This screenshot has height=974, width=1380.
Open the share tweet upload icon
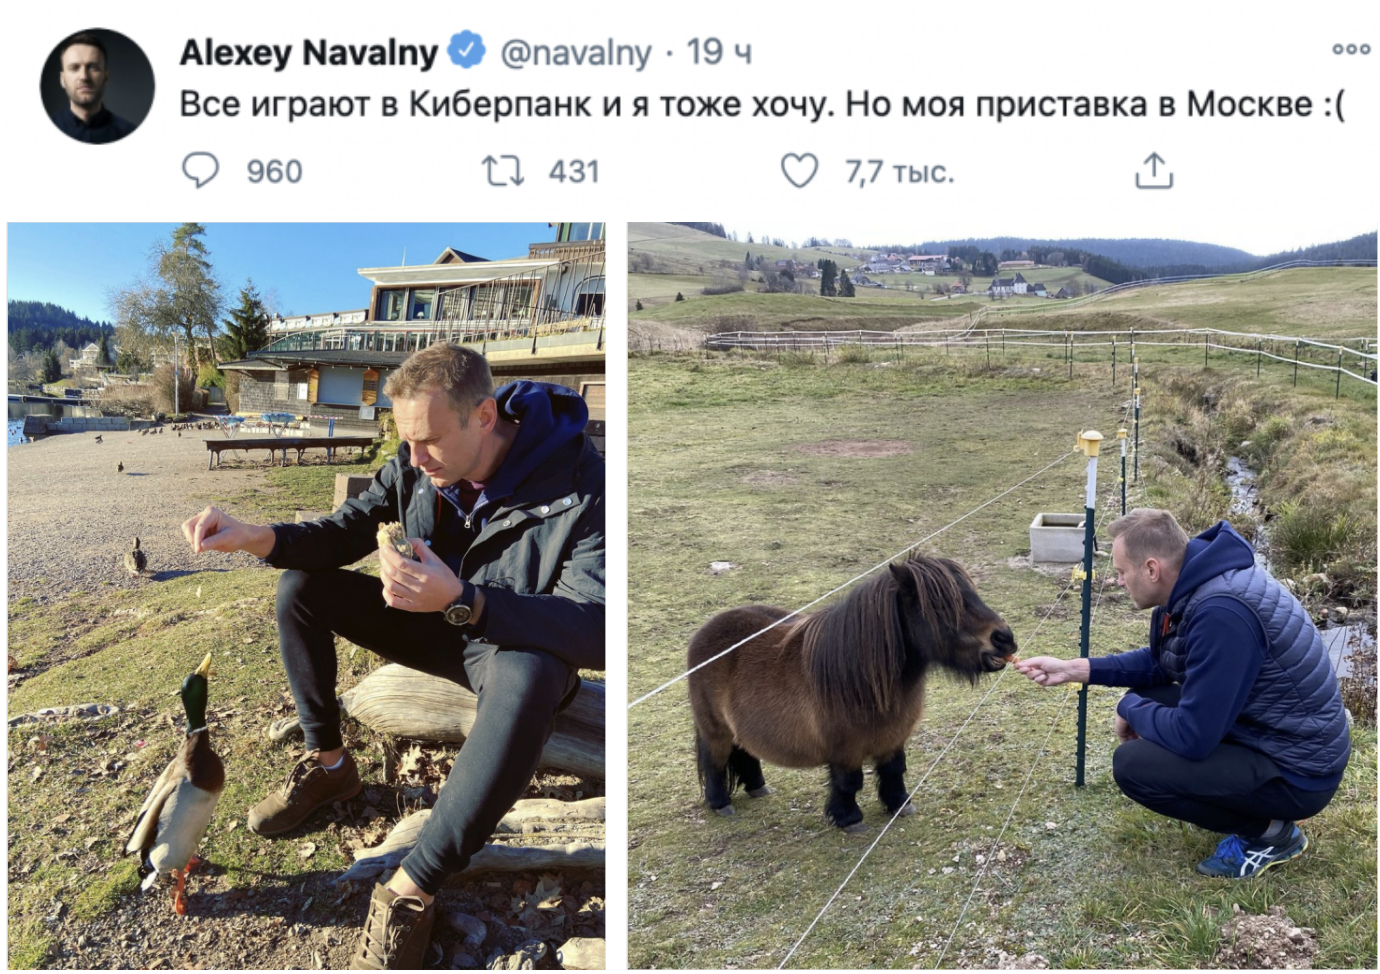pos(1153,171)
